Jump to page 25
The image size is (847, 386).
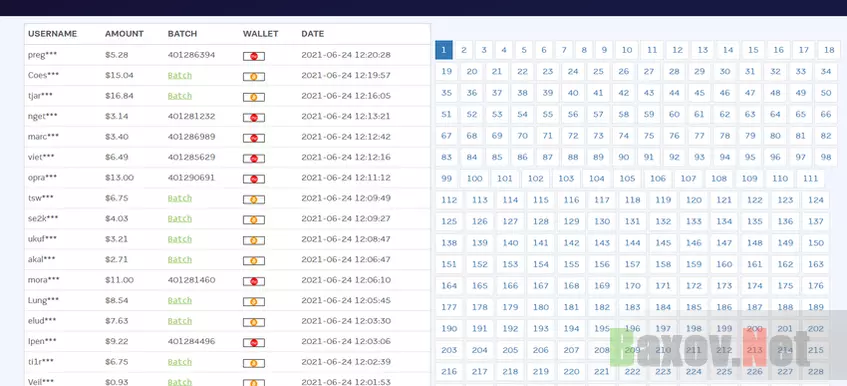coord(599,71)
